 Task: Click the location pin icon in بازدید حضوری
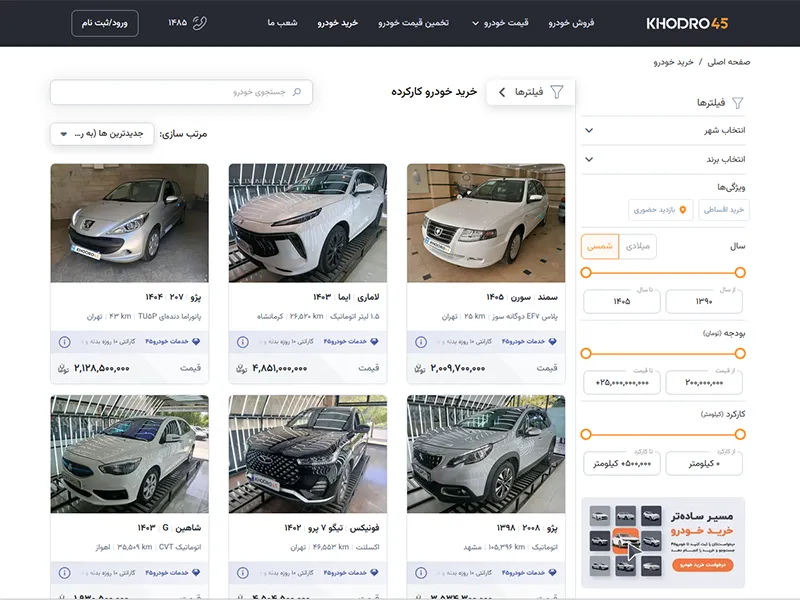(683, 210)
